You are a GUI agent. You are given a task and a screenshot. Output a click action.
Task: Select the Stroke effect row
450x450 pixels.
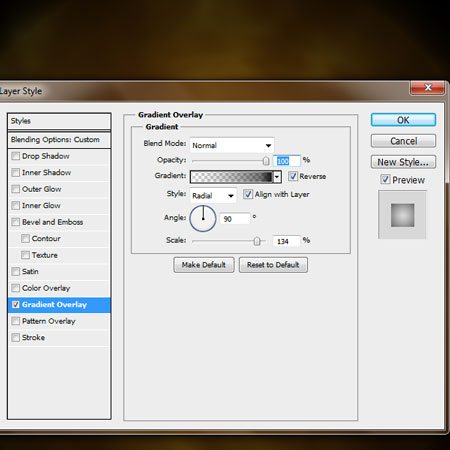[x=59, y=338]
